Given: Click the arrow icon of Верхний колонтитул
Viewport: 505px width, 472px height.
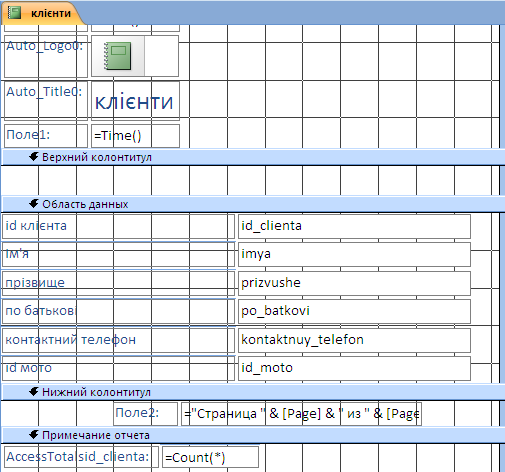Looking at the screenshot, I should (34, 157).
